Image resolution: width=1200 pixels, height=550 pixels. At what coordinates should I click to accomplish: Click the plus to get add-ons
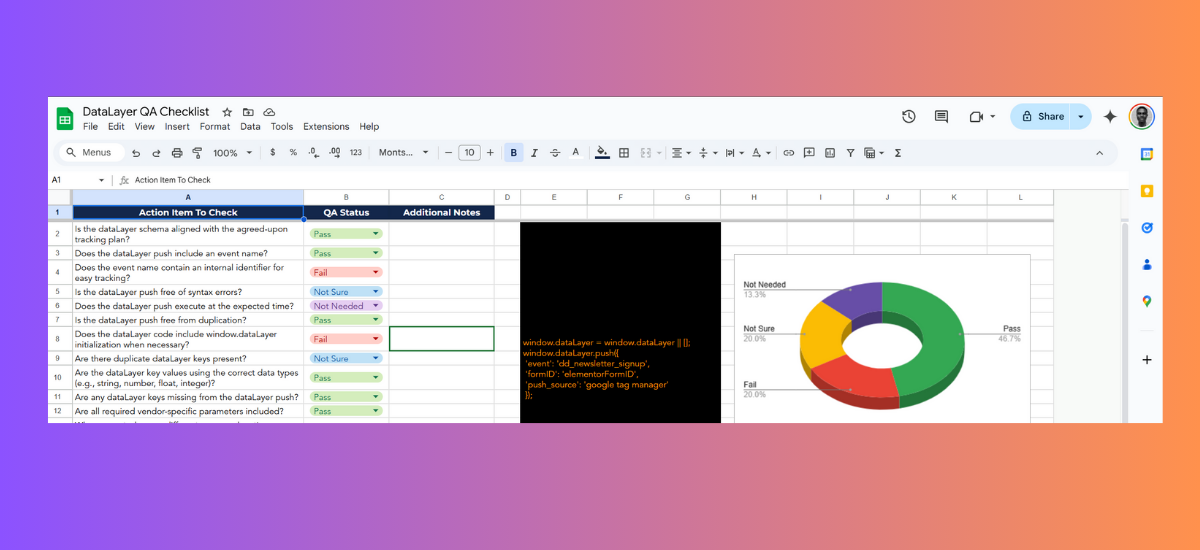tap(1147, 359)
